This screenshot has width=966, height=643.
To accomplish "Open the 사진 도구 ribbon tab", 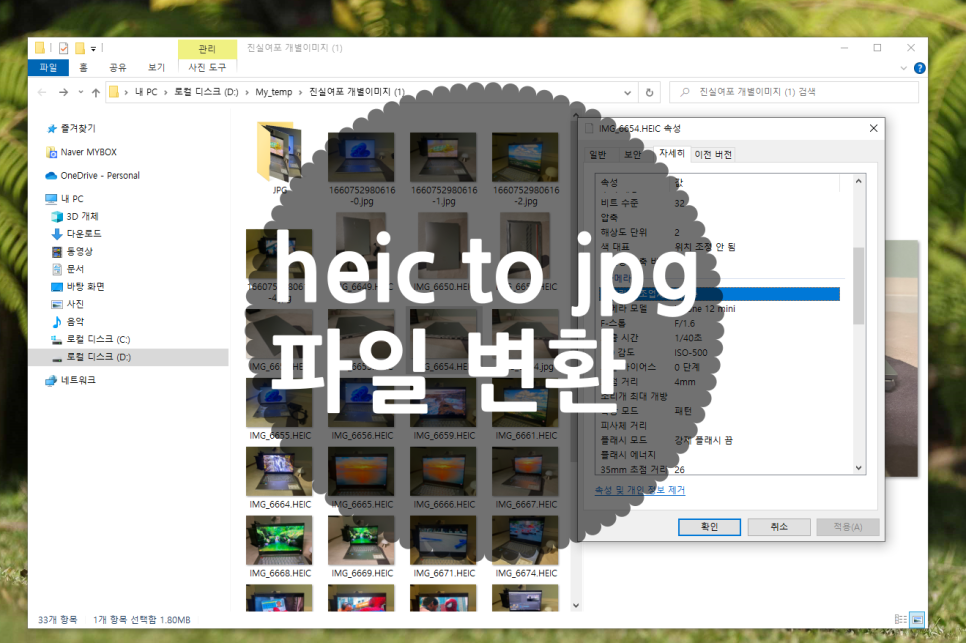I will click(x=207, y=67).
